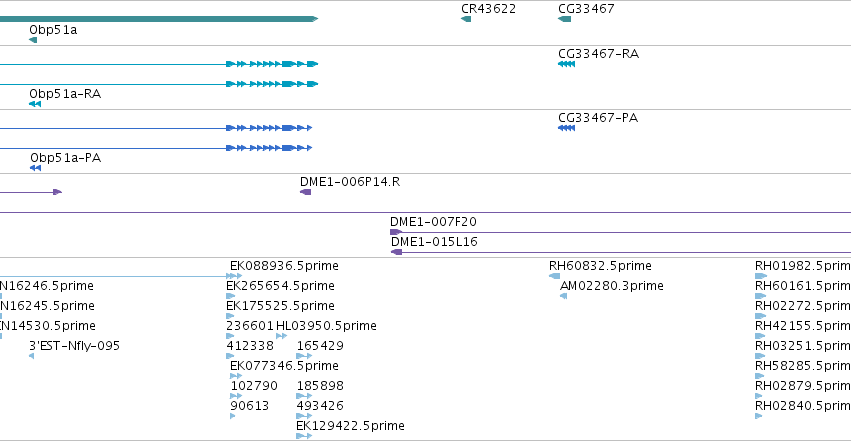Open the EK088936.5prime label link
Screen dimensions: 851x441
(x=284, y=266)
